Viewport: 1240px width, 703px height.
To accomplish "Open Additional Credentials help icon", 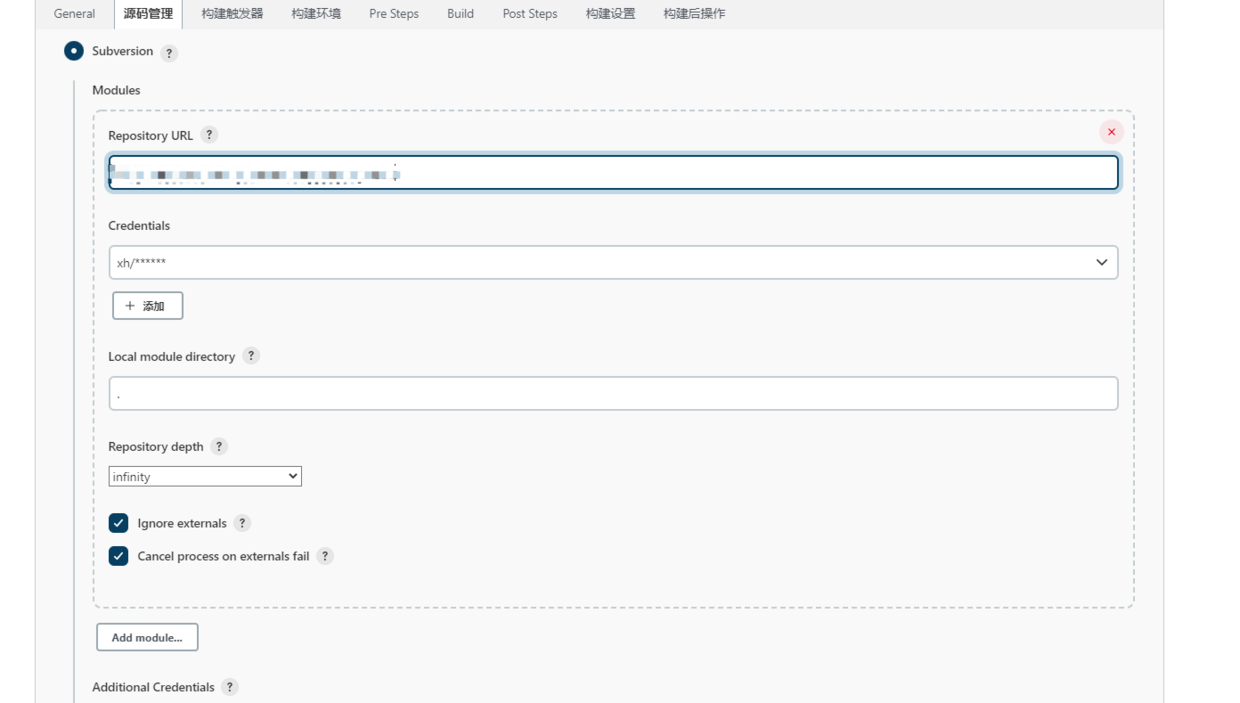I will tap(230, 687).
